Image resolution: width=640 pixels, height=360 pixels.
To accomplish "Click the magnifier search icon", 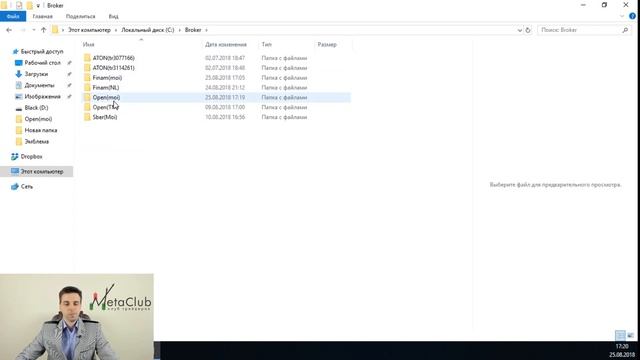I will click(x=625, y=30).
